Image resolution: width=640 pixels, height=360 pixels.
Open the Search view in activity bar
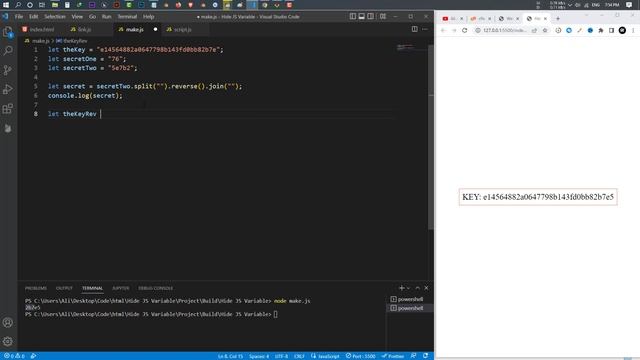click(8, 51)
